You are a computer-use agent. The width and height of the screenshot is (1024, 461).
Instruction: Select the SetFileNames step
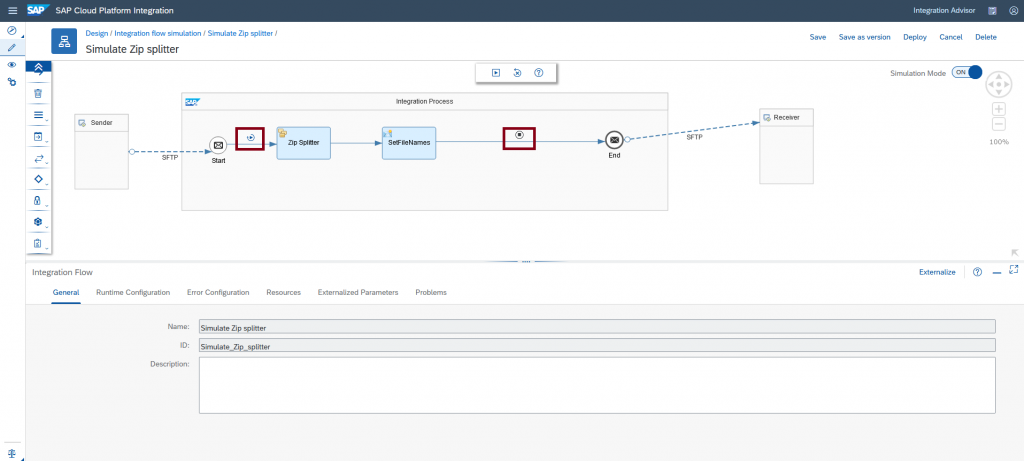click(x=409, y=143)
